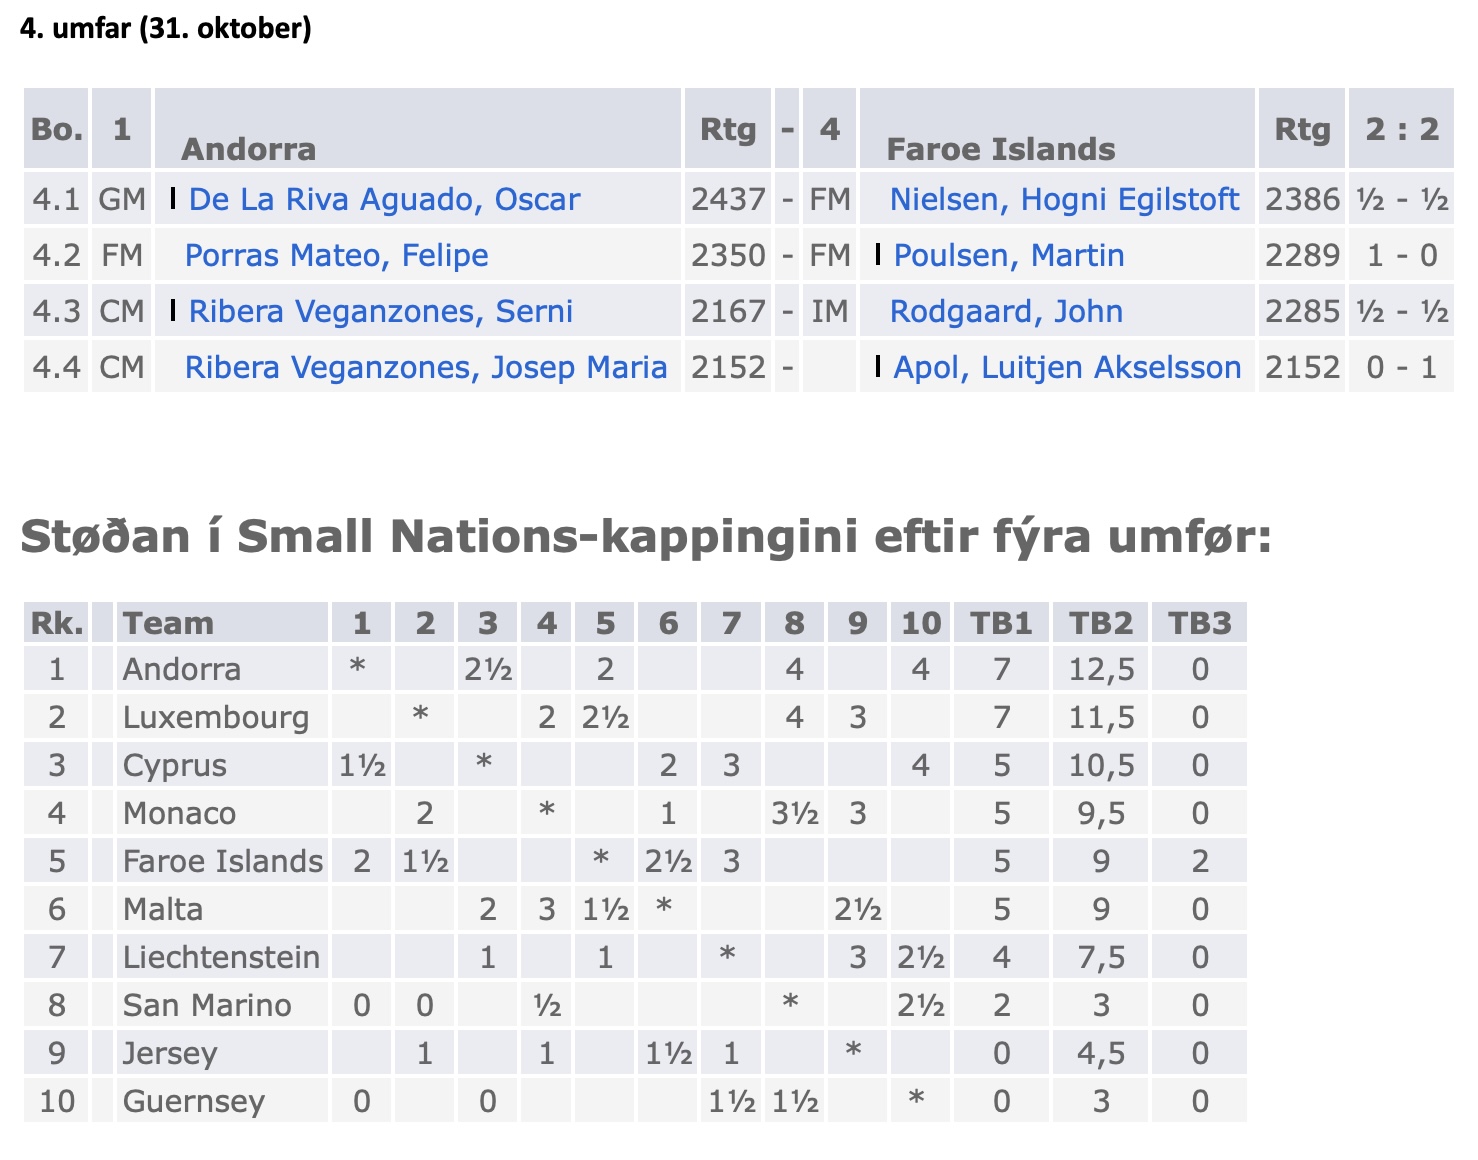Click the TB2 column header

click(x=1100, y=623)
